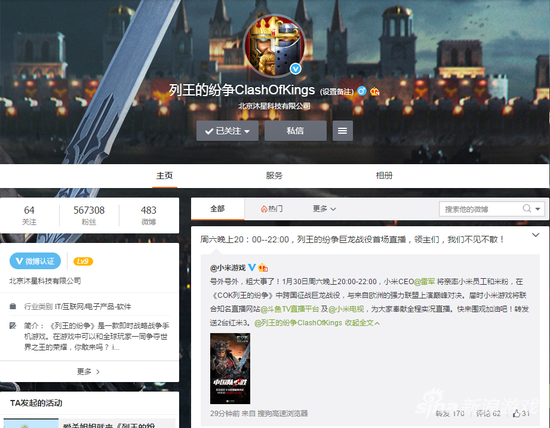The height and width of the screenshot is (428, 550).
Task: Collapse post with 收起全文 link
Action: (x=362, y=323)
